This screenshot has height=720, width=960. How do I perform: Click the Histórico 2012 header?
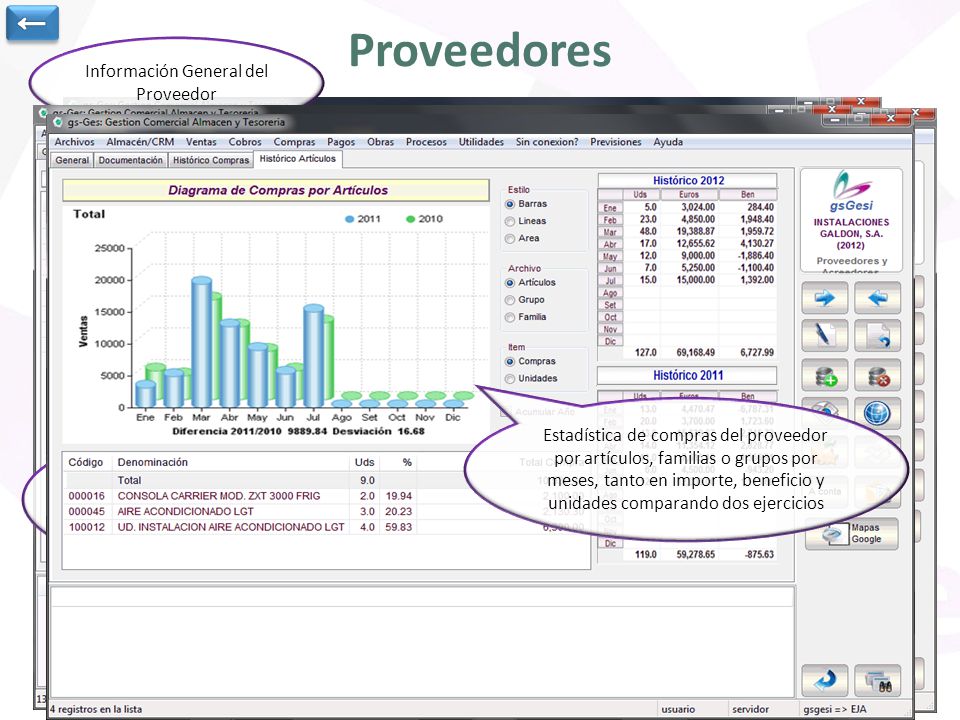coord(688,181)
